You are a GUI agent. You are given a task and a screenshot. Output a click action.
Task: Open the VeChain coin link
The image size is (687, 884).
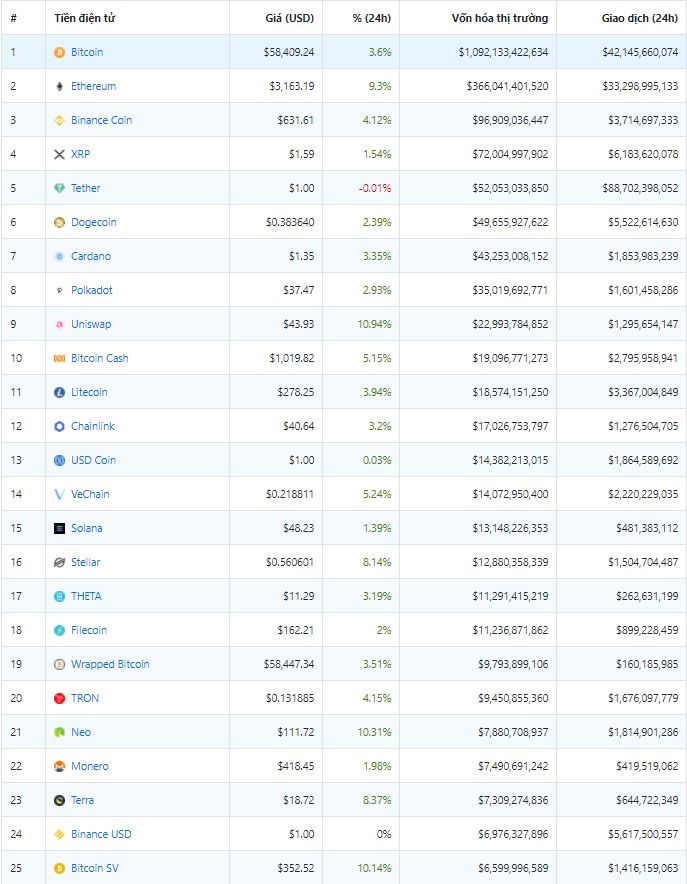pyautogui.click(x=90, y=494)
